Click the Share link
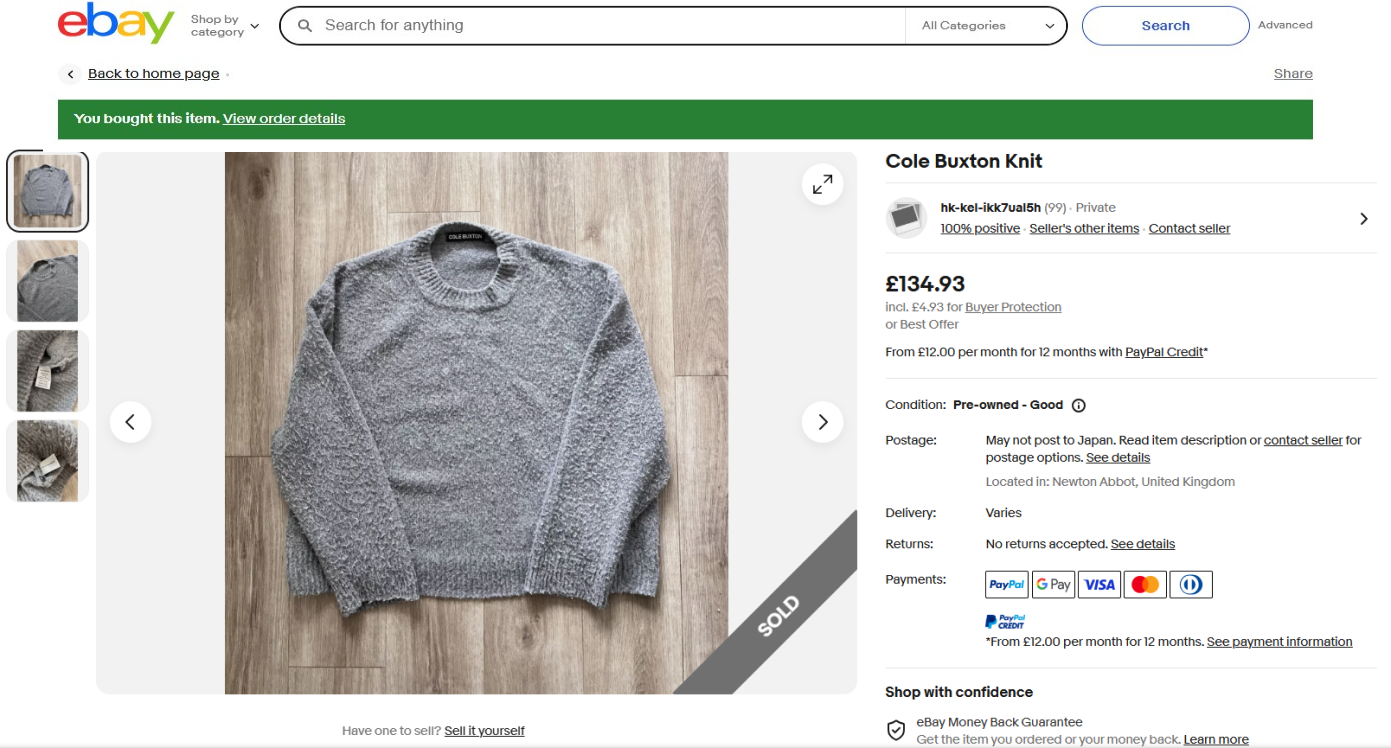The image size is (1391, 748). [1293, 74]
